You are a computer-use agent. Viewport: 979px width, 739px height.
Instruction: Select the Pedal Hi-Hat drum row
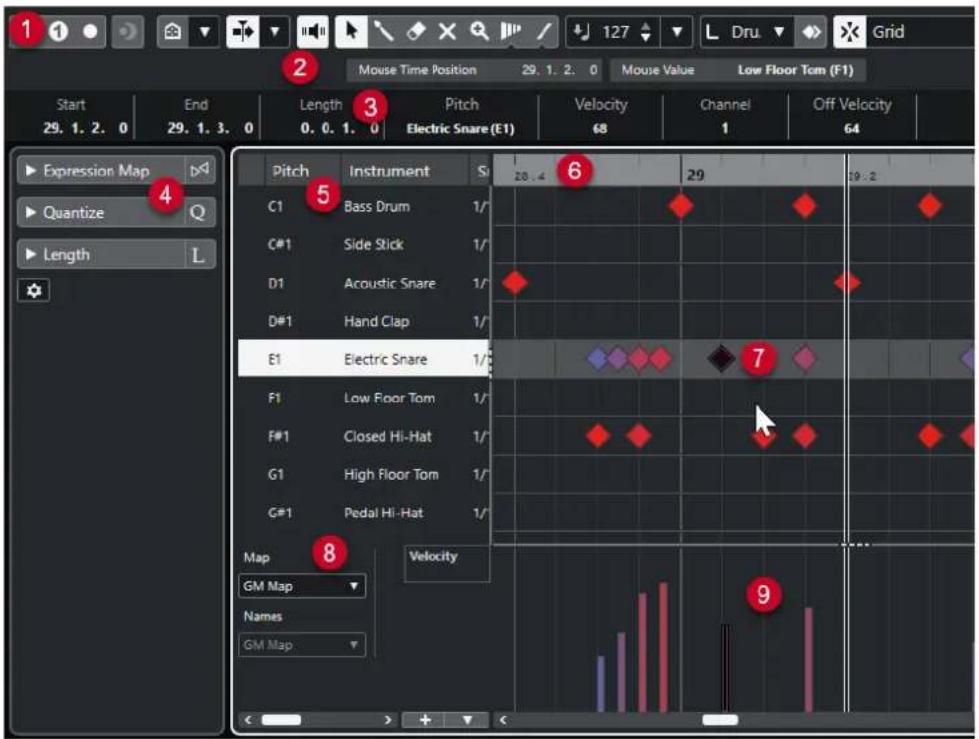364,513
